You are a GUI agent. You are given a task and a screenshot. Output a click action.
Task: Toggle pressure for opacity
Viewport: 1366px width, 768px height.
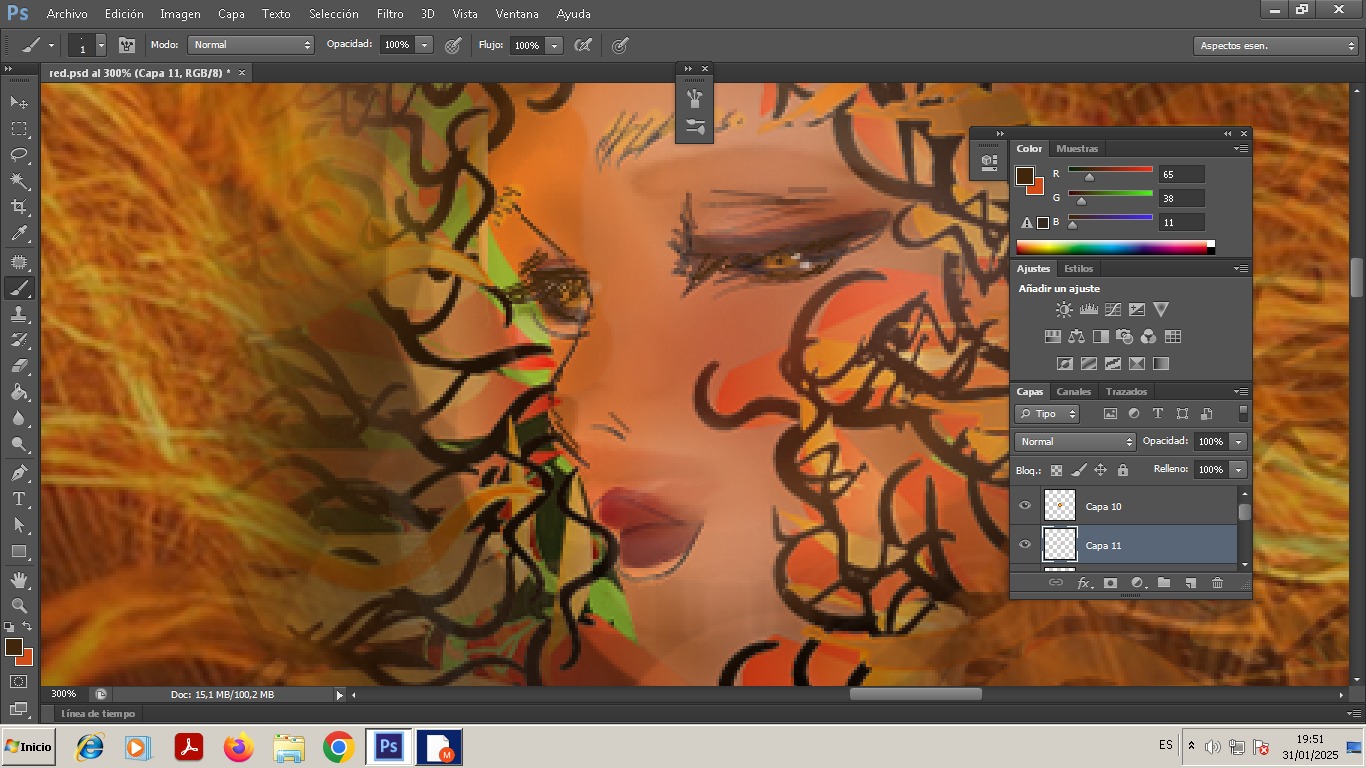(x=453, y=45)
